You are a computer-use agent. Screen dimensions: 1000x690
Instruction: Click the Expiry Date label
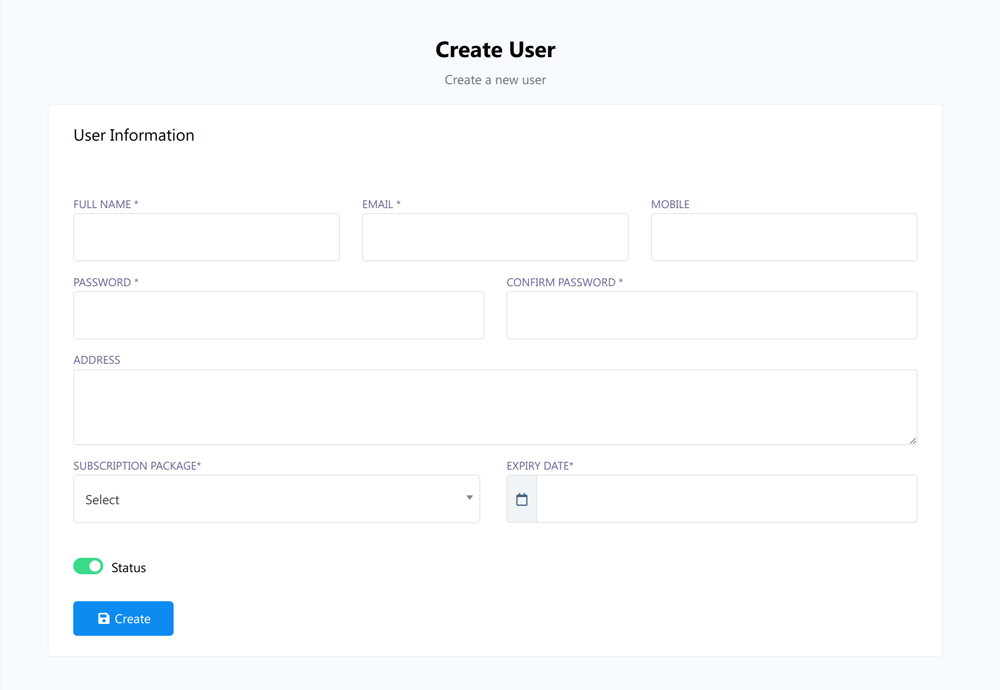(540, 466)
